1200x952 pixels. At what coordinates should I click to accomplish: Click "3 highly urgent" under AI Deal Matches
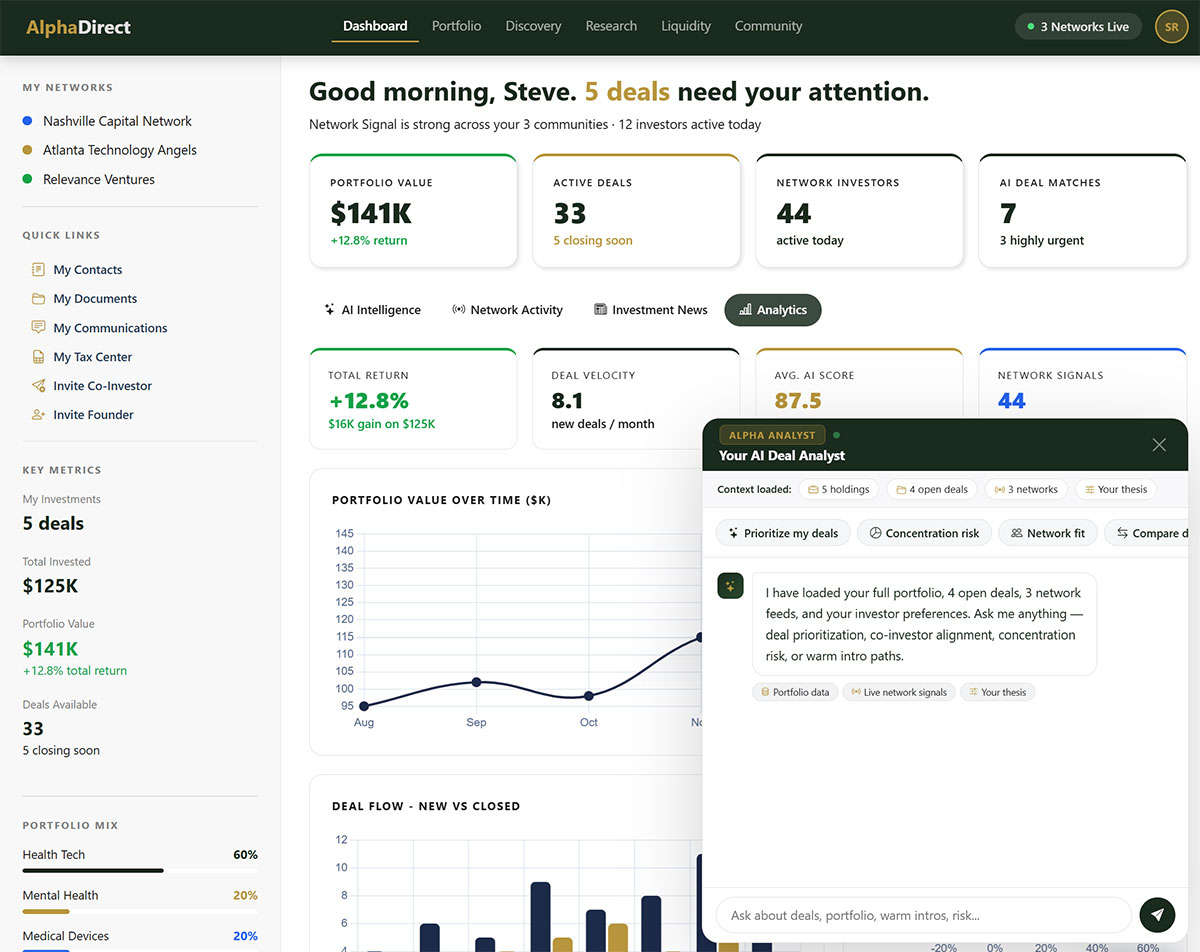click(1042, 240)
